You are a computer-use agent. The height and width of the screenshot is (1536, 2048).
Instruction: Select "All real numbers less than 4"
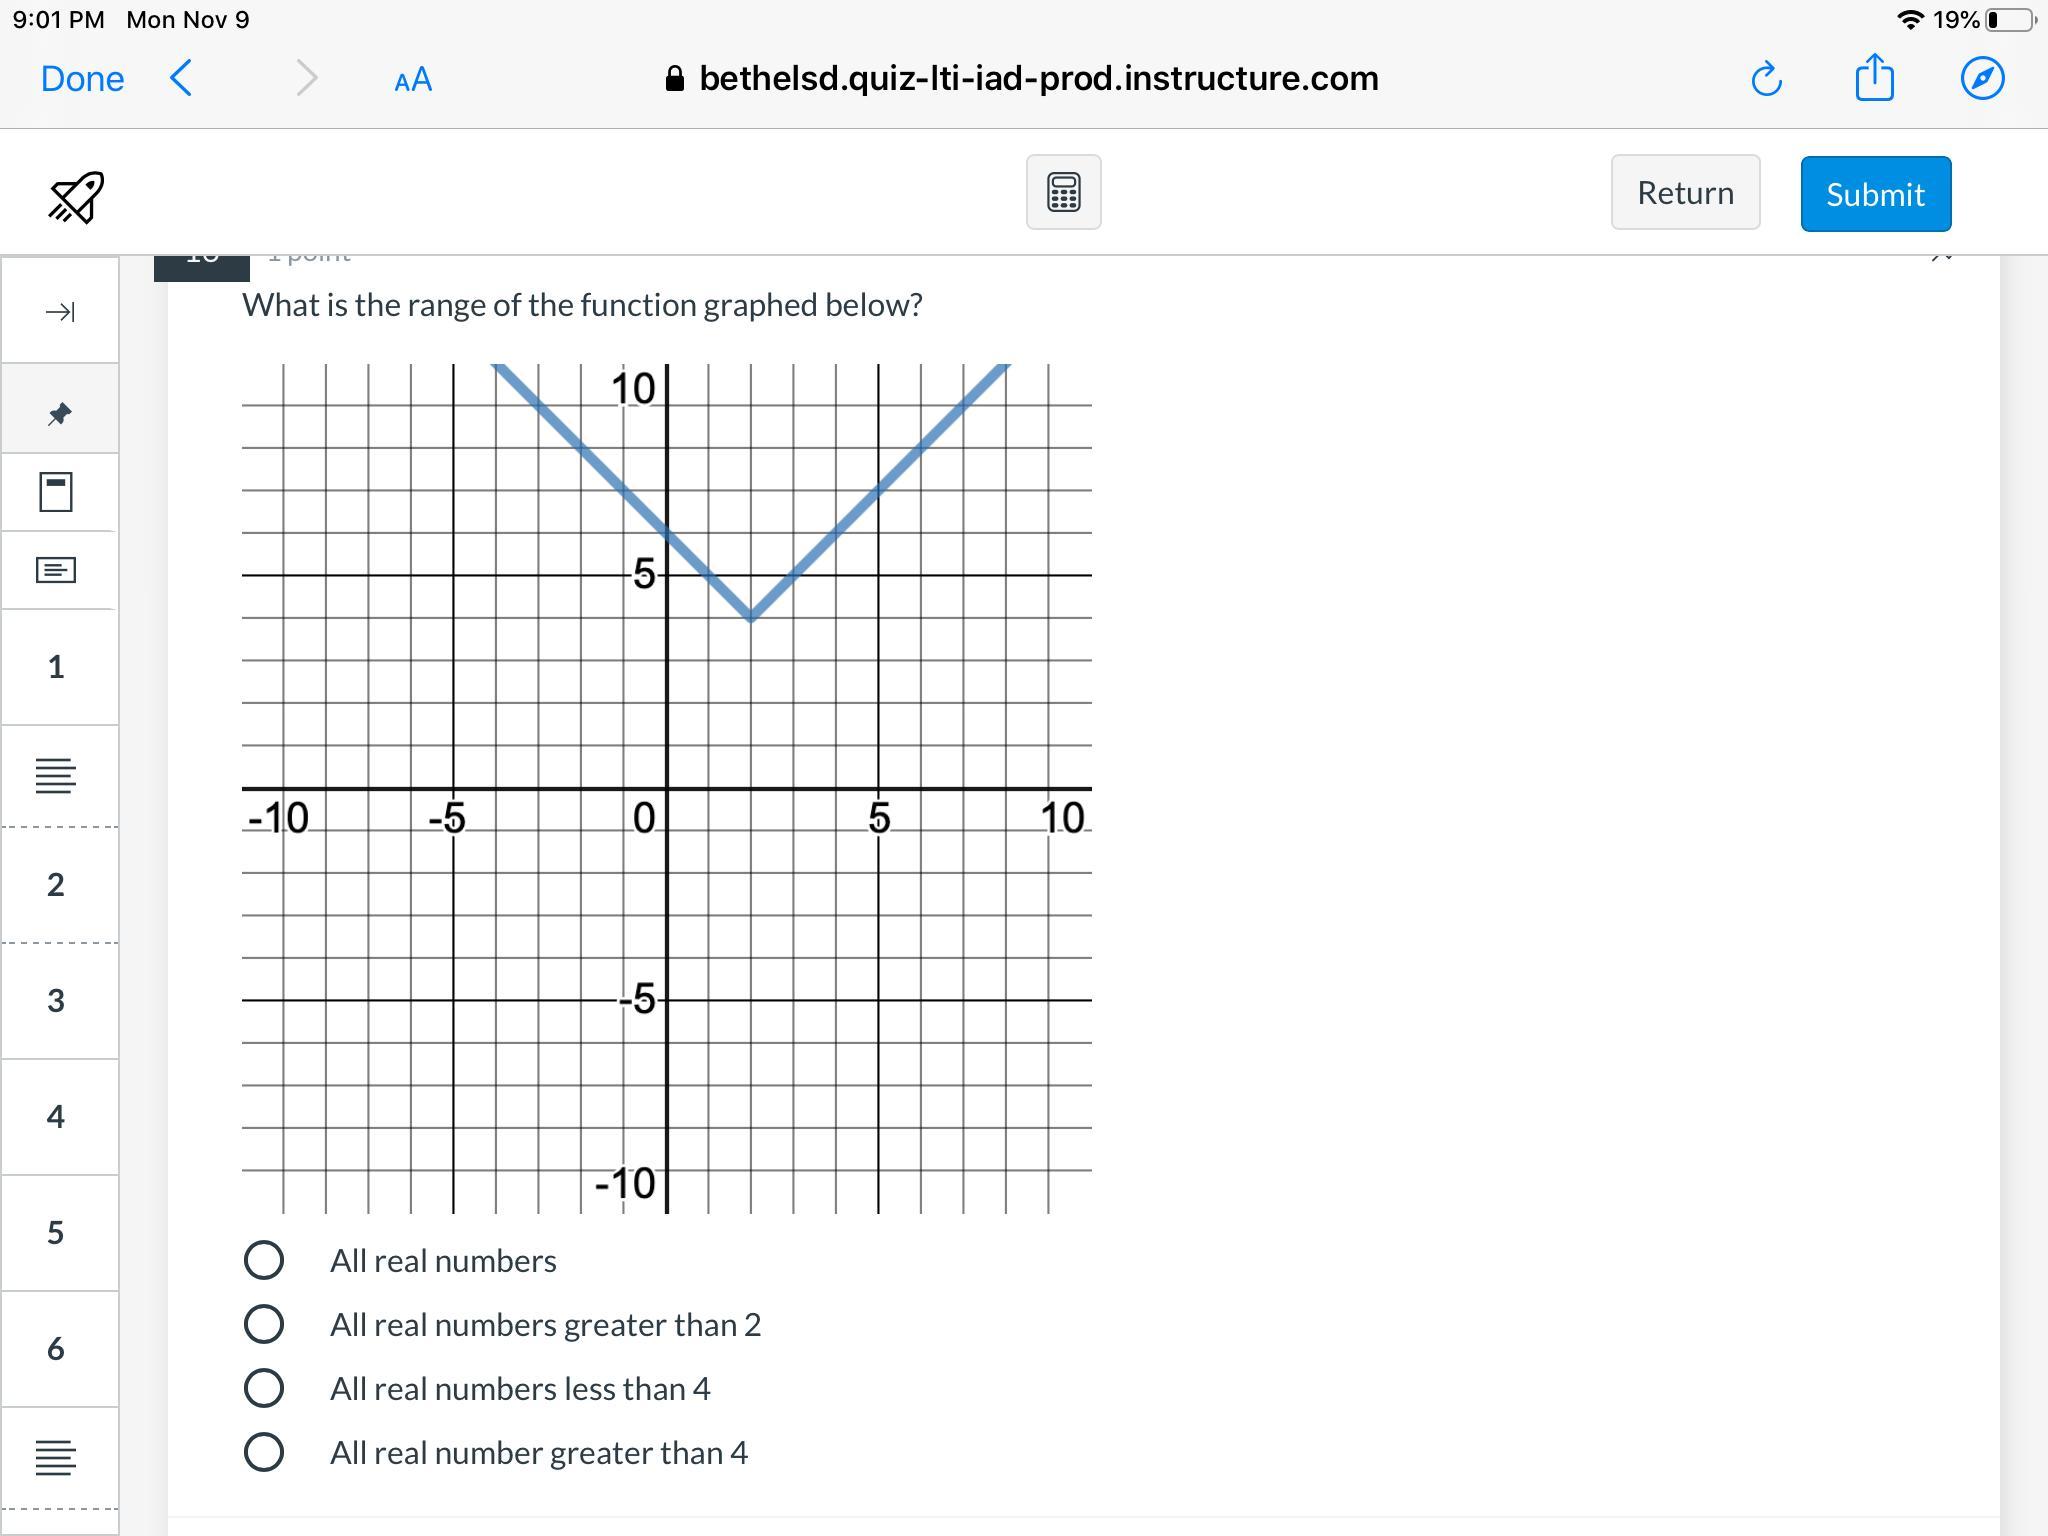pos(264,1388)
